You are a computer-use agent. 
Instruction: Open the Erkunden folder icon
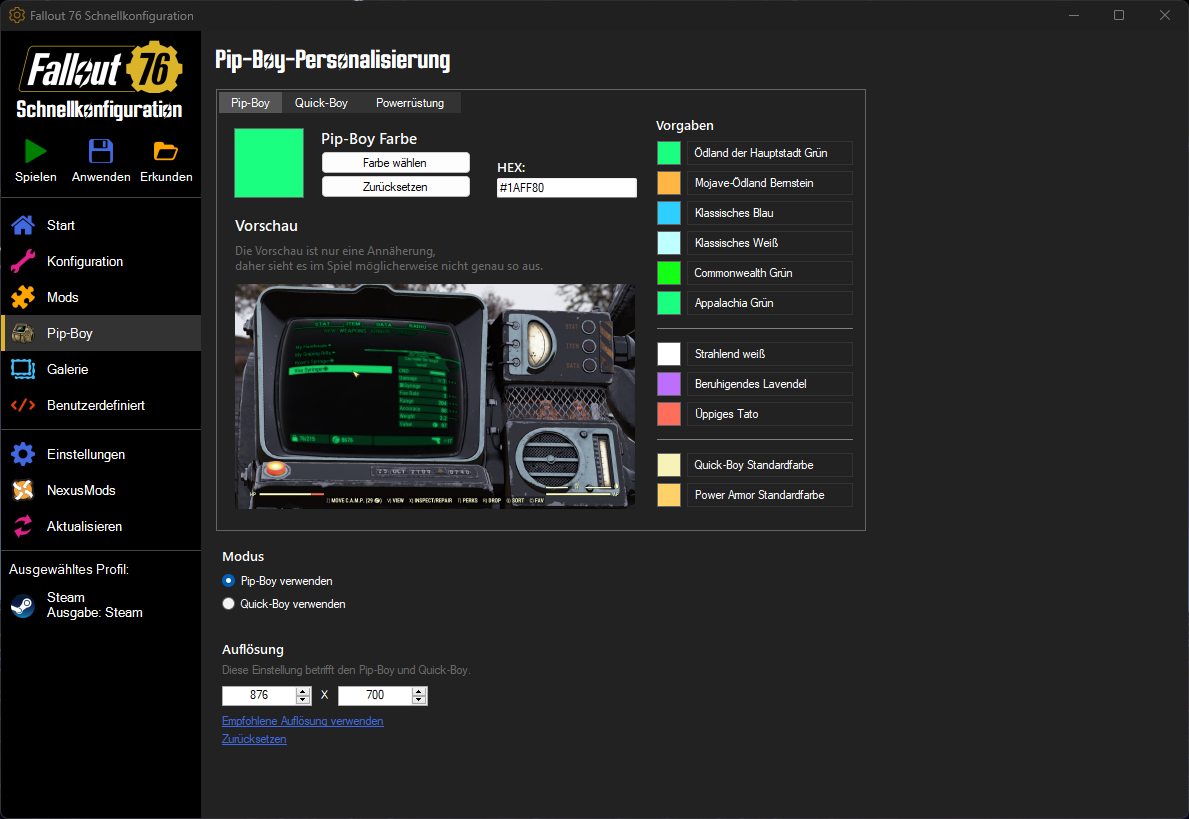(165, 151)
